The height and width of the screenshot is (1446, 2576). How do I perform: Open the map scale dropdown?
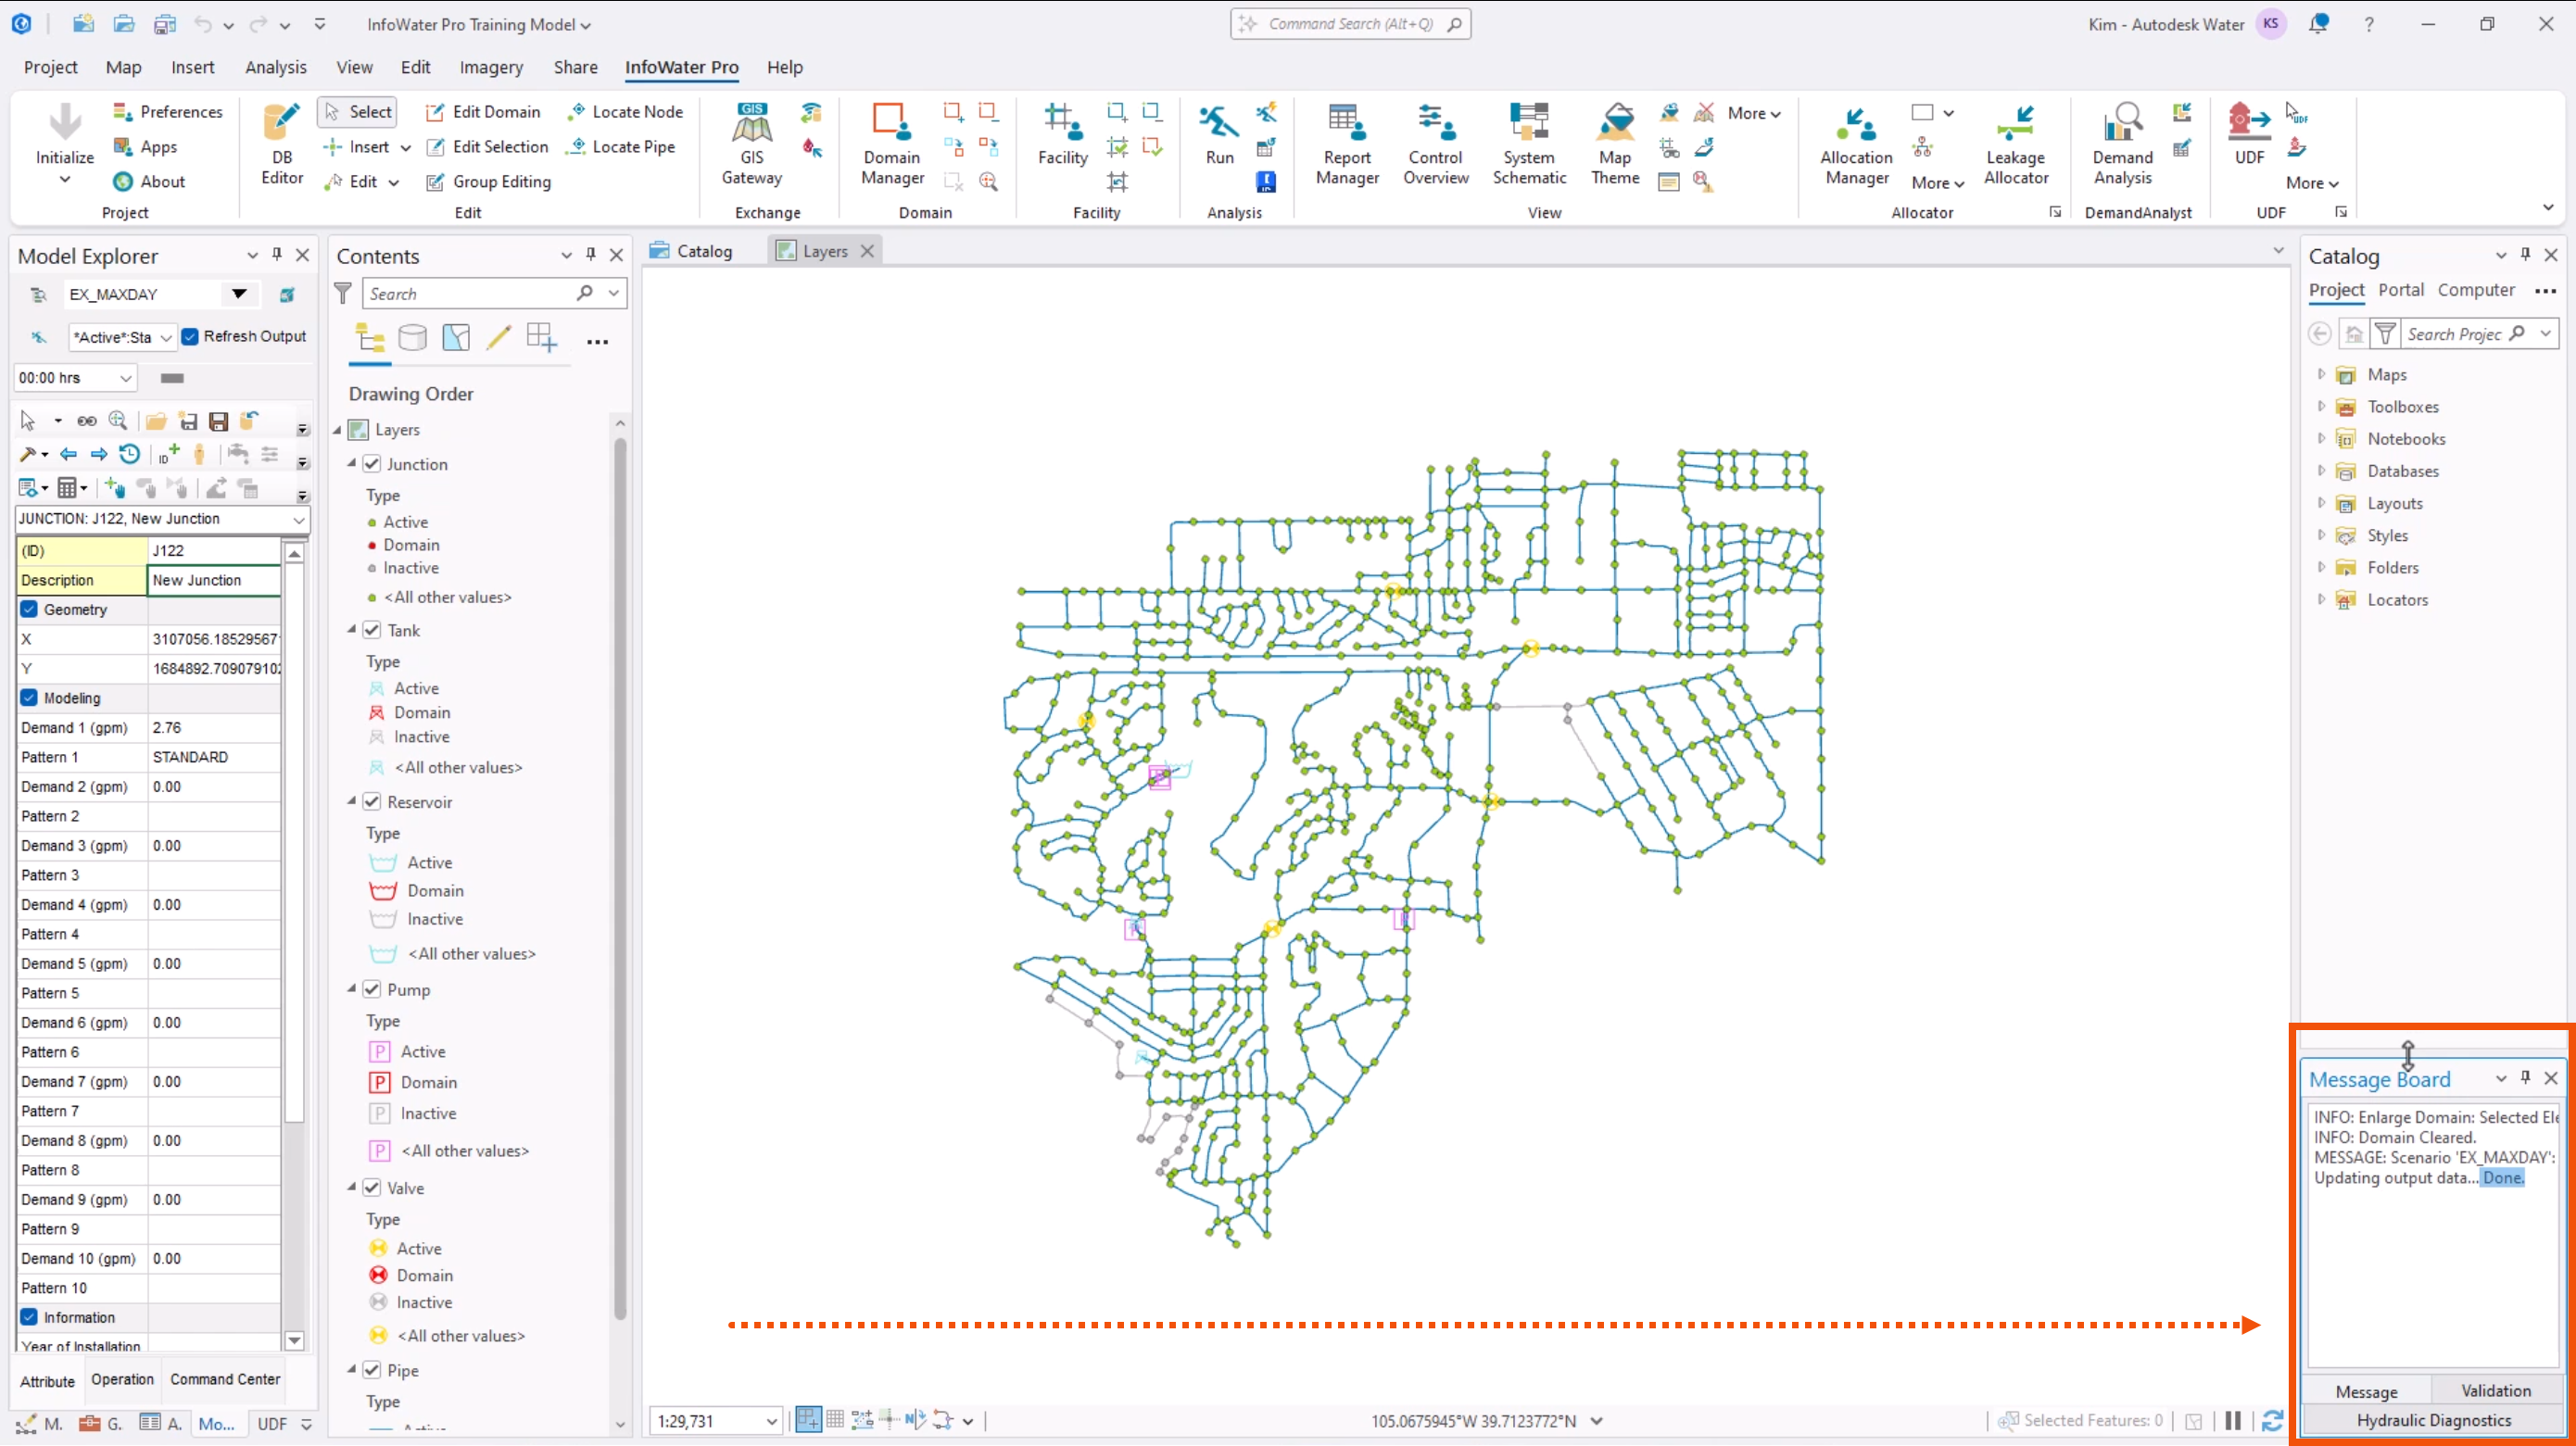click(772, 1421)
